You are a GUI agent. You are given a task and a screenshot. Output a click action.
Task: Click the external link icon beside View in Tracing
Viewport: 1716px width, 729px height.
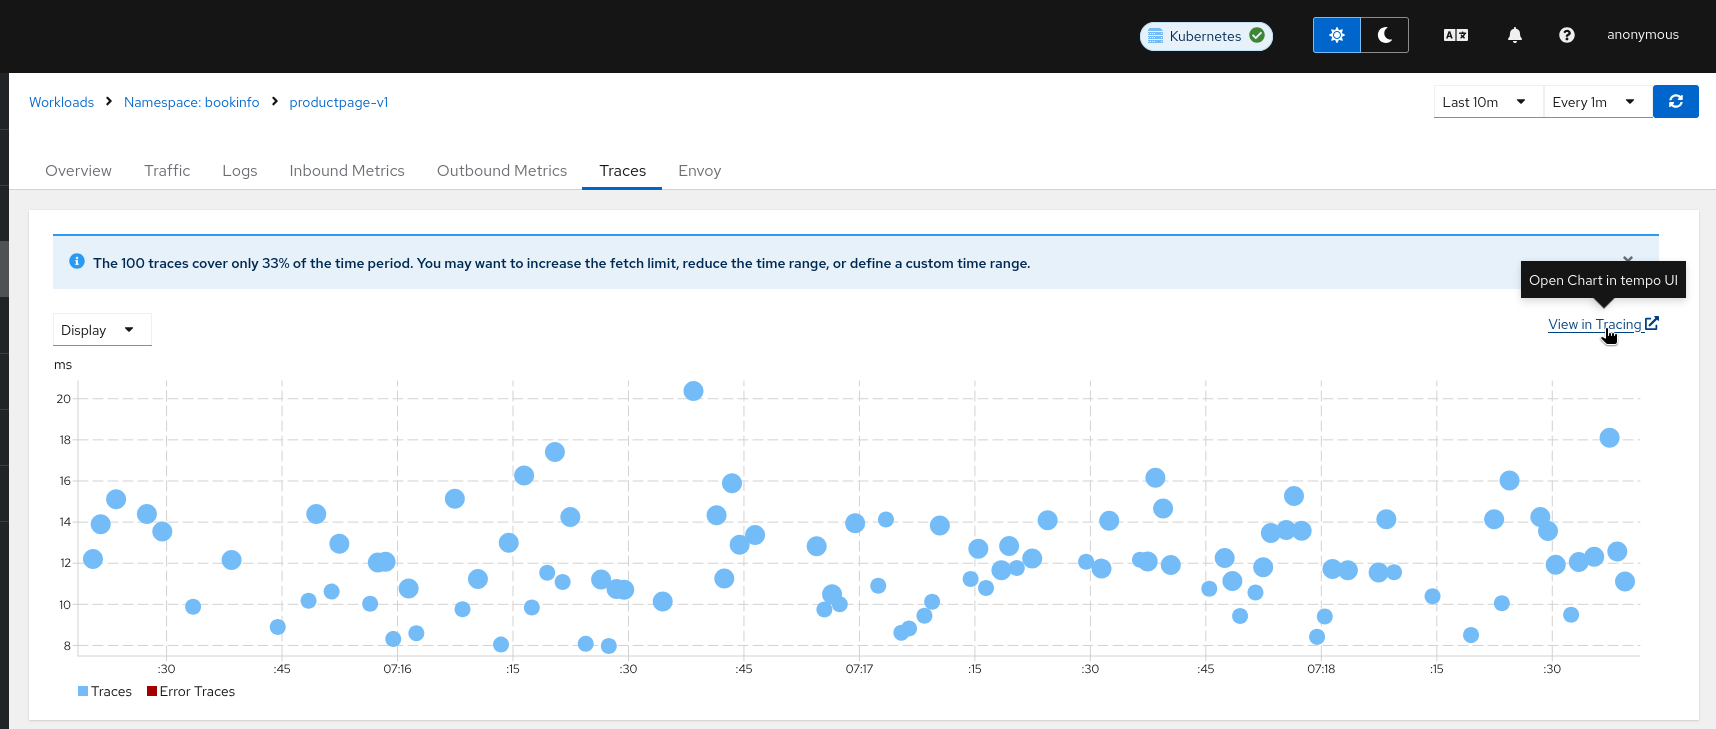click(x=1651, y=323)
